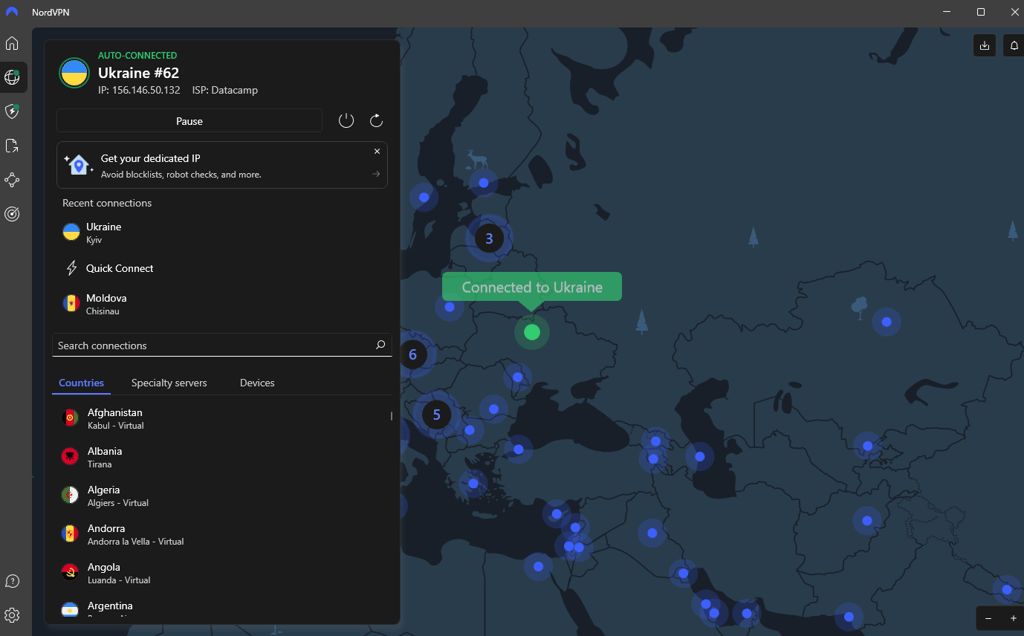The width and height of the screenshot is (1024, 636).
Task: Open the help chat icon in sidebar
Action: [12, 581]
